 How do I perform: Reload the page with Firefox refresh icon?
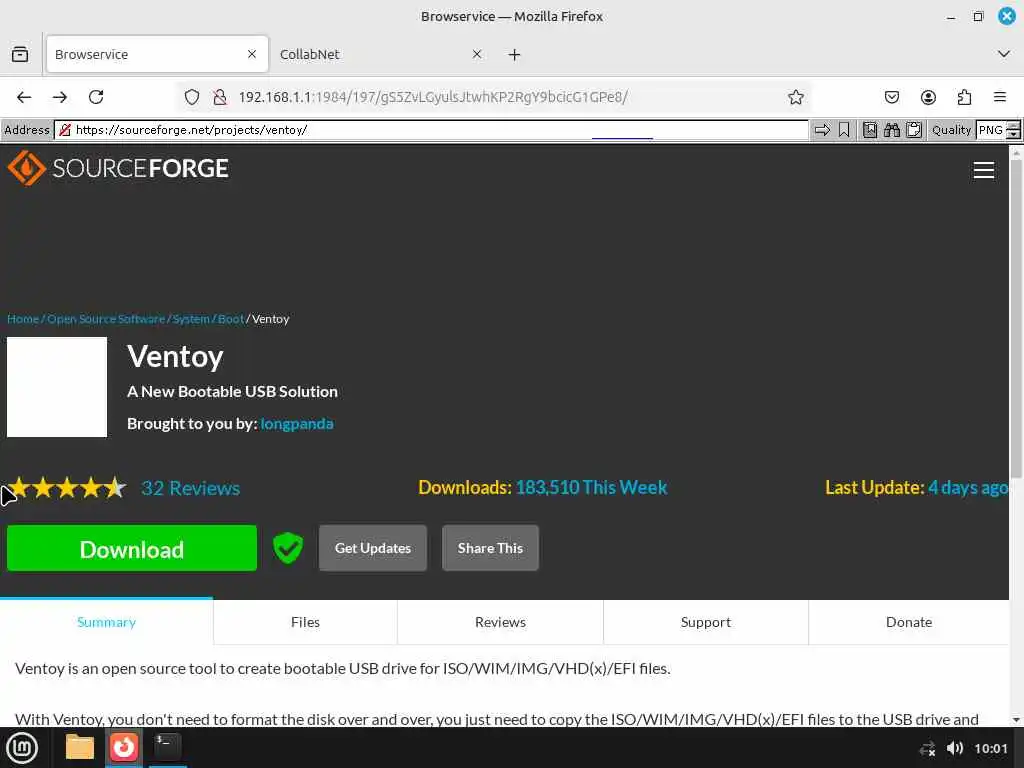(96, 97)
